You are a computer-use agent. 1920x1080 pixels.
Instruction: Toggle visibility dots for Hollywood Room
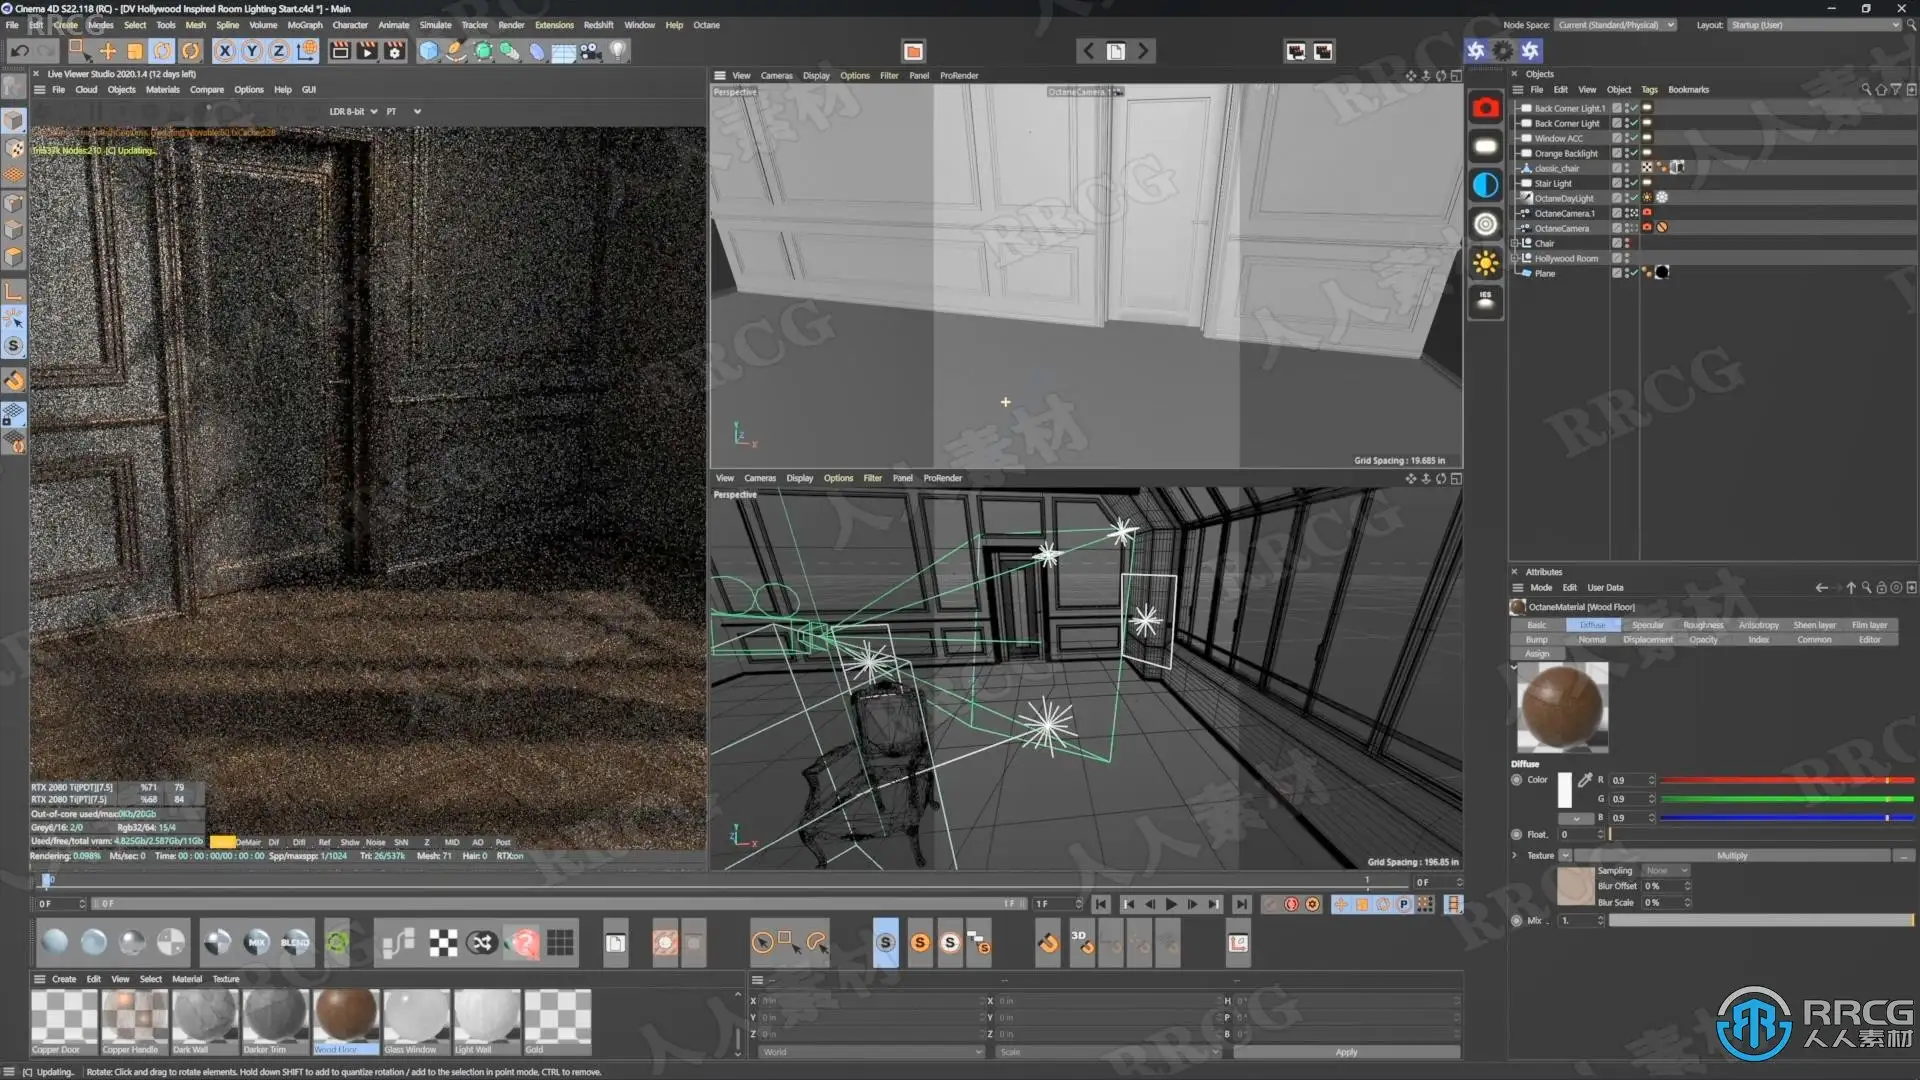pyautogui.click(x=1627, y=258)
